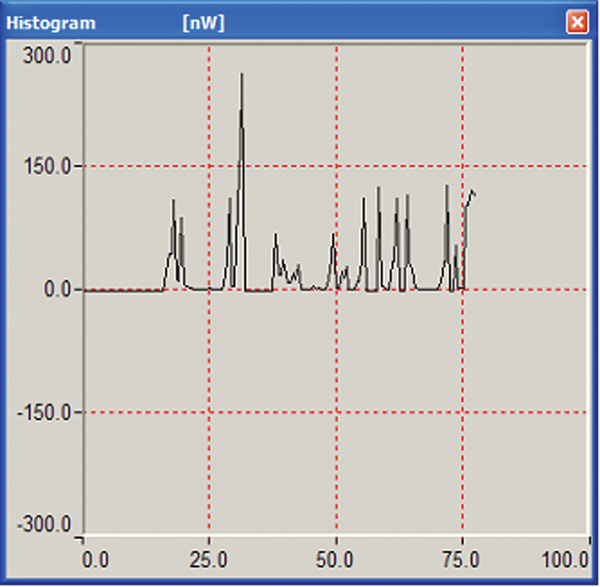The height and width of the screenshot is (587, 600).
Task: Pick the -150.0 y-axis label
Action: [x=44, y=412]
